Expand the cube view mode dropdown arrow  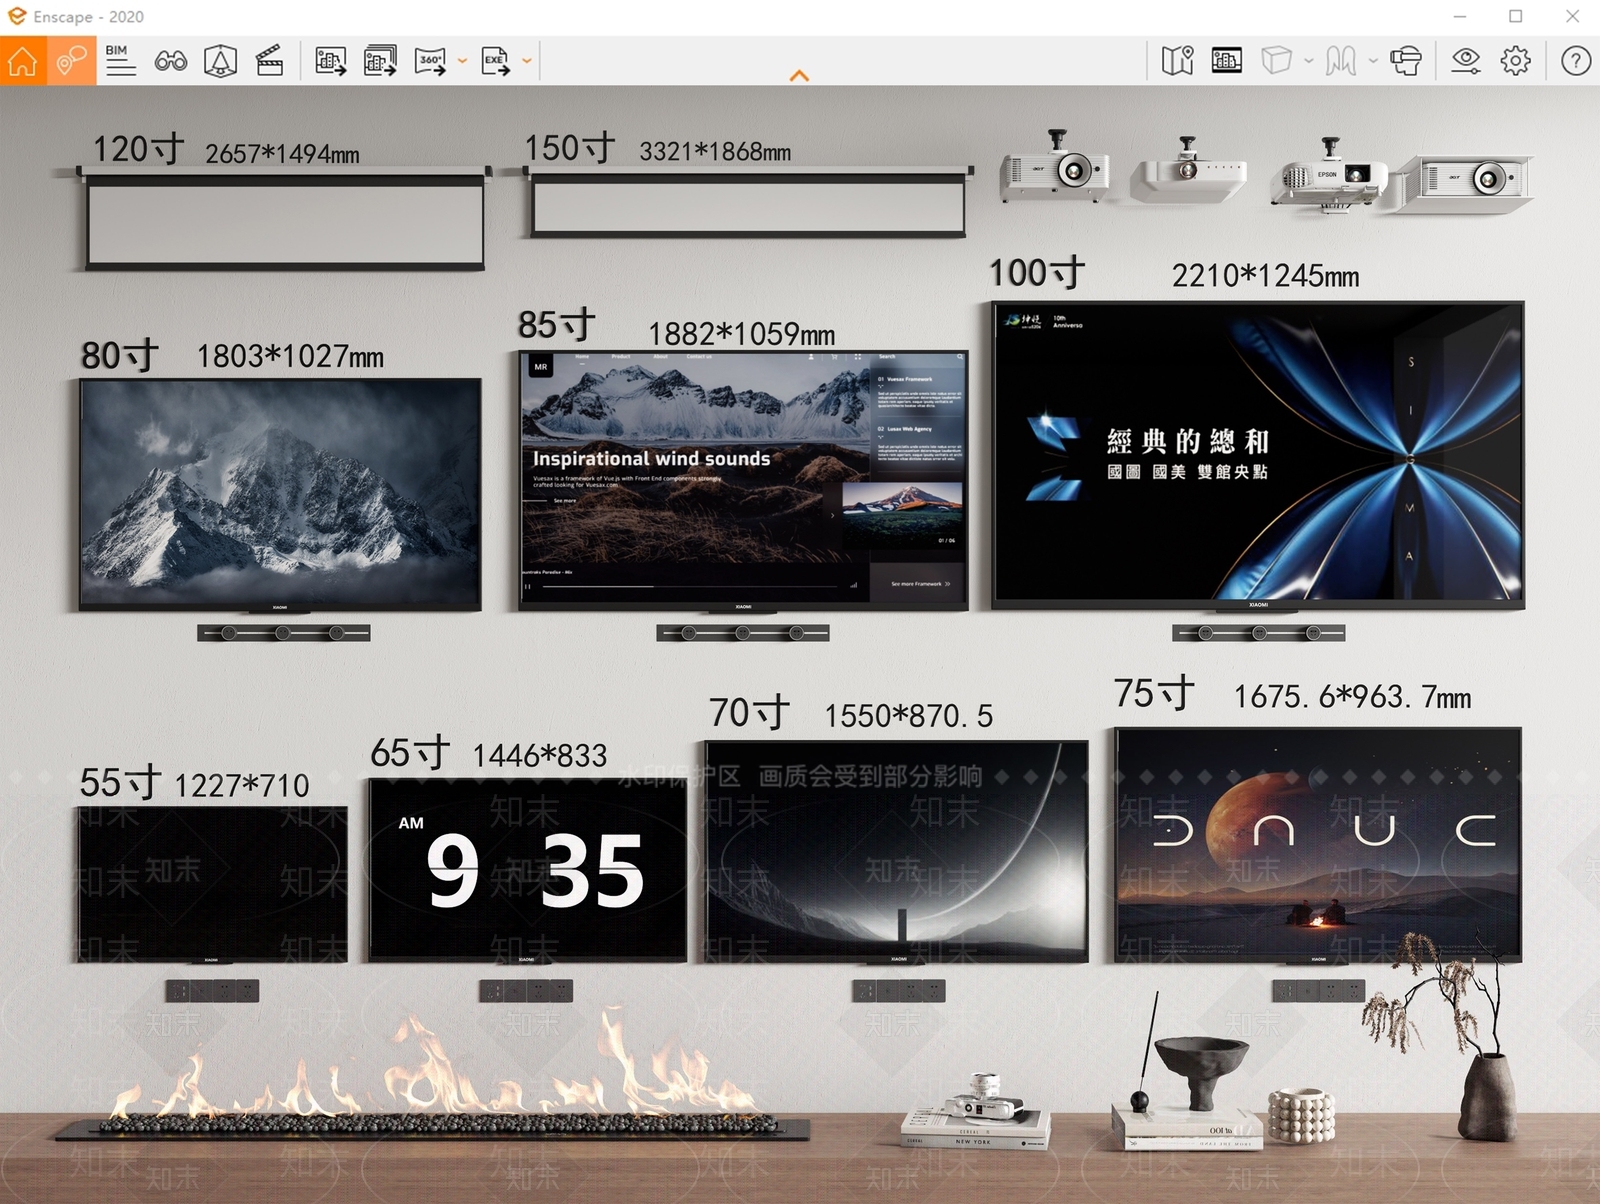coord(1308,61)
